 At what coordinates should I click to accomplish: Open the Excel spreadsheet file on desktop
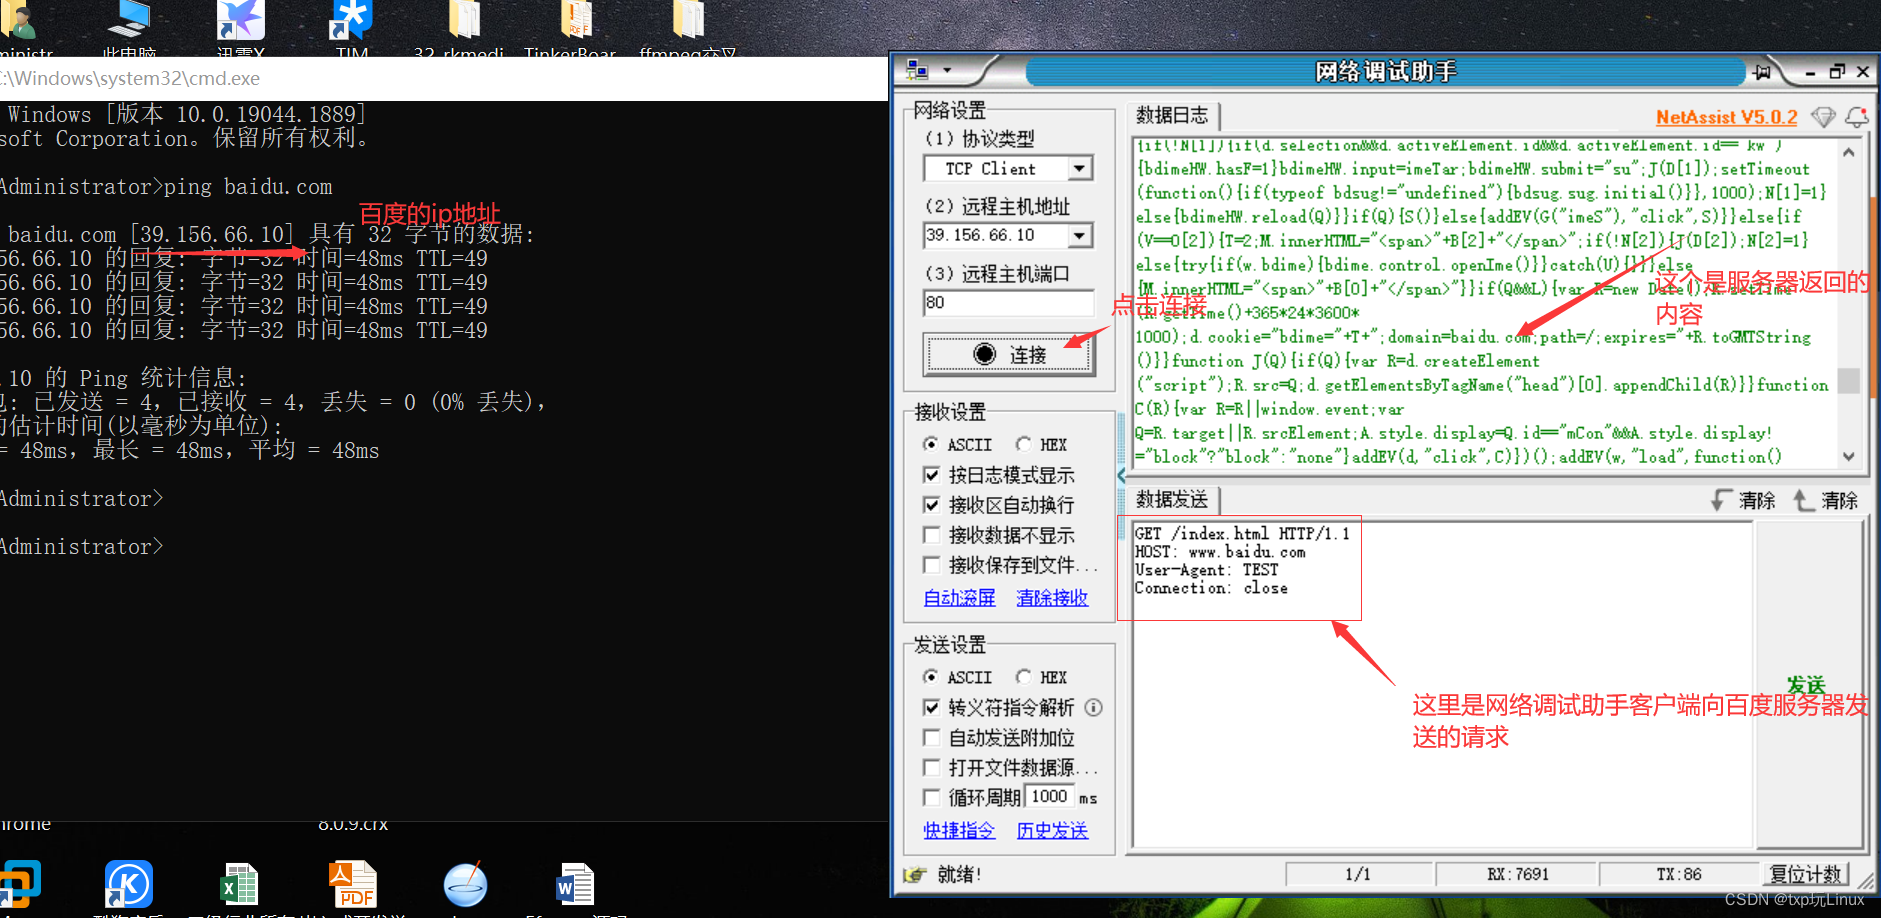coord(239,885)
